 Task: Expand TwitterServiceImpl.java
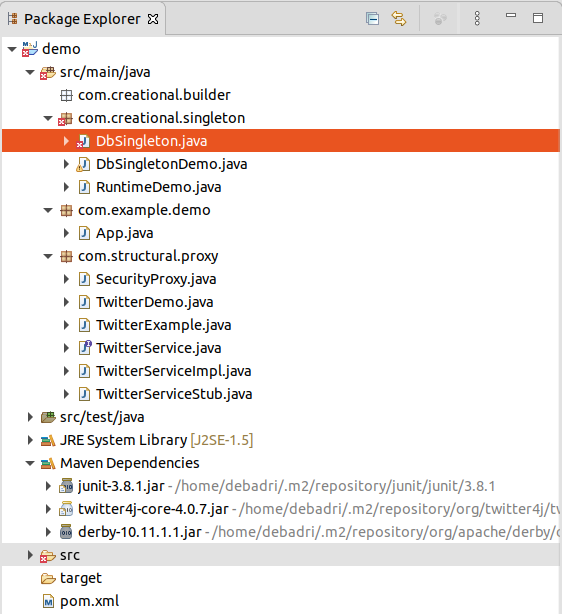(66, 371)
